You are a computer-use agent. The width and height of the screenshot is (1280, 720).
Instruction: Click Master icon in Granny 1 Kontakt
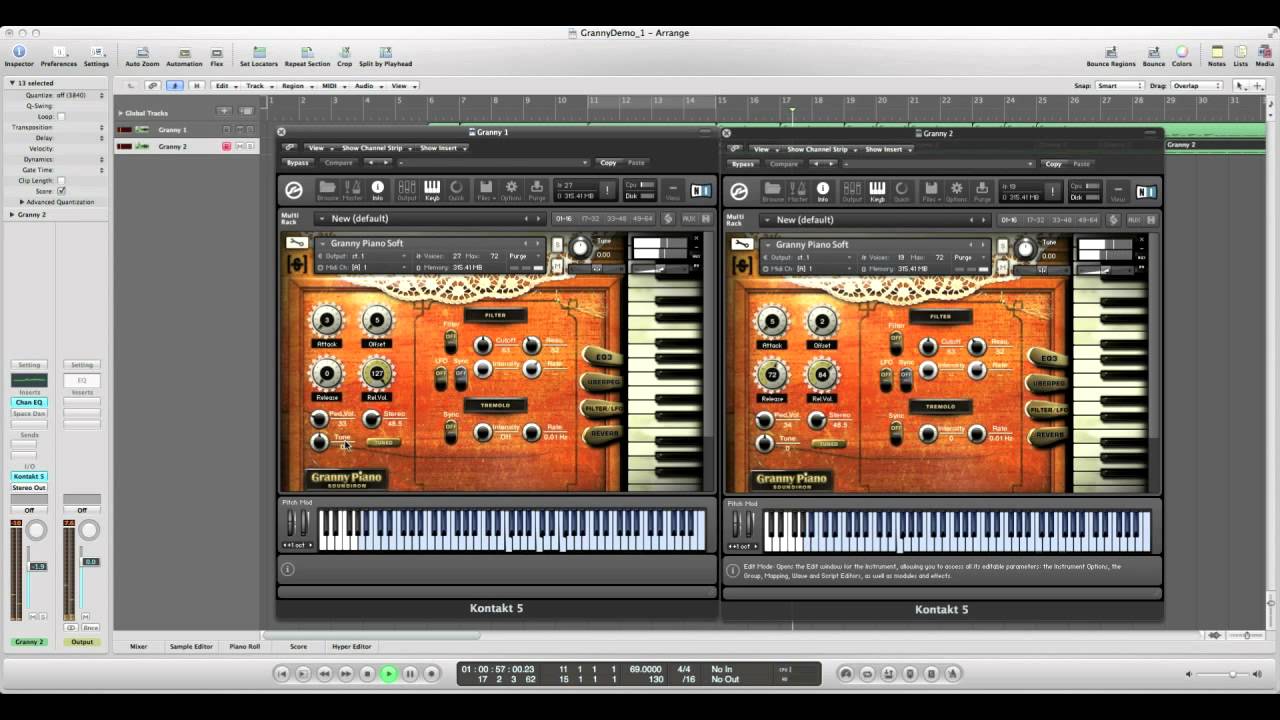(x=352, y=189)
